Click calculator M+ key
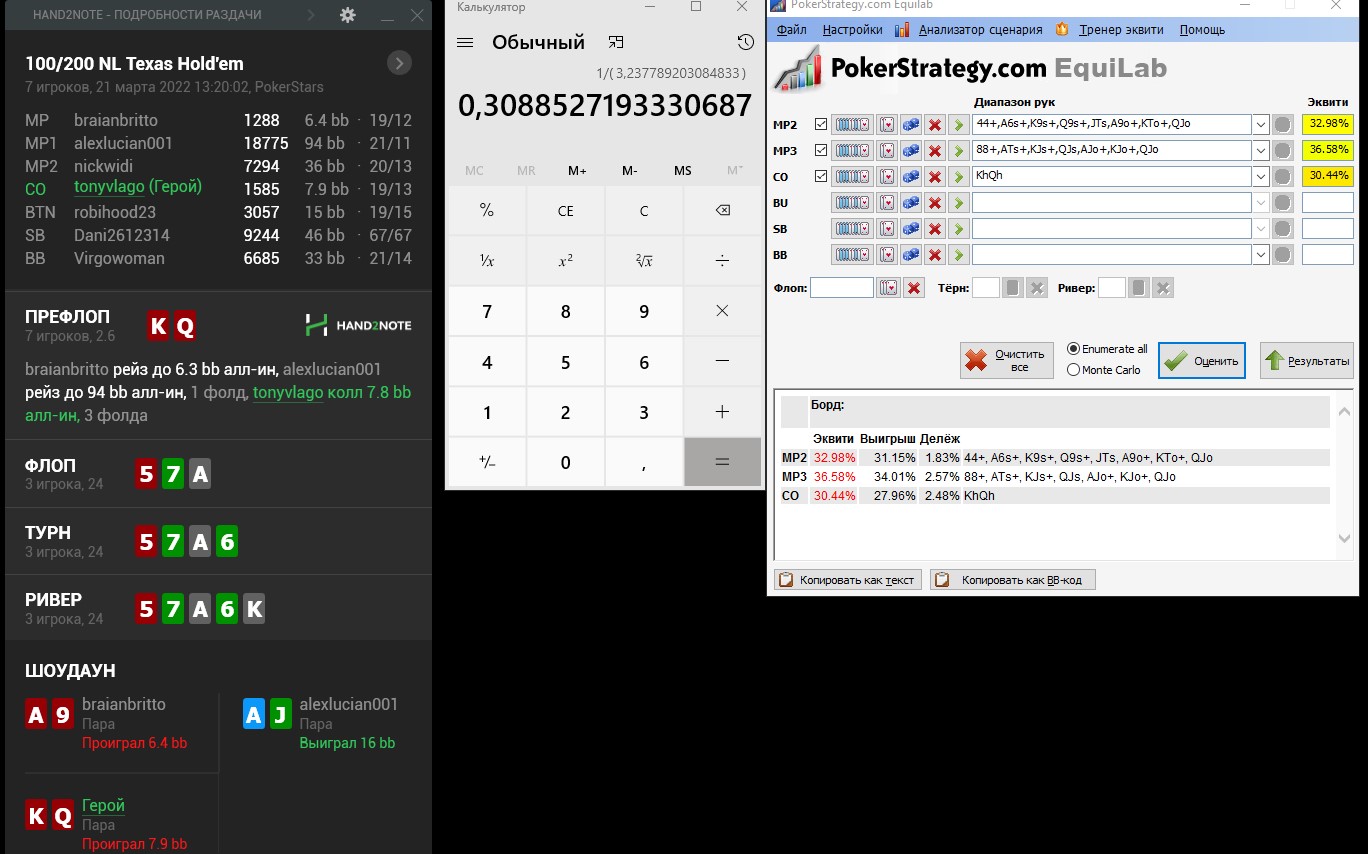 click(577, 171)
